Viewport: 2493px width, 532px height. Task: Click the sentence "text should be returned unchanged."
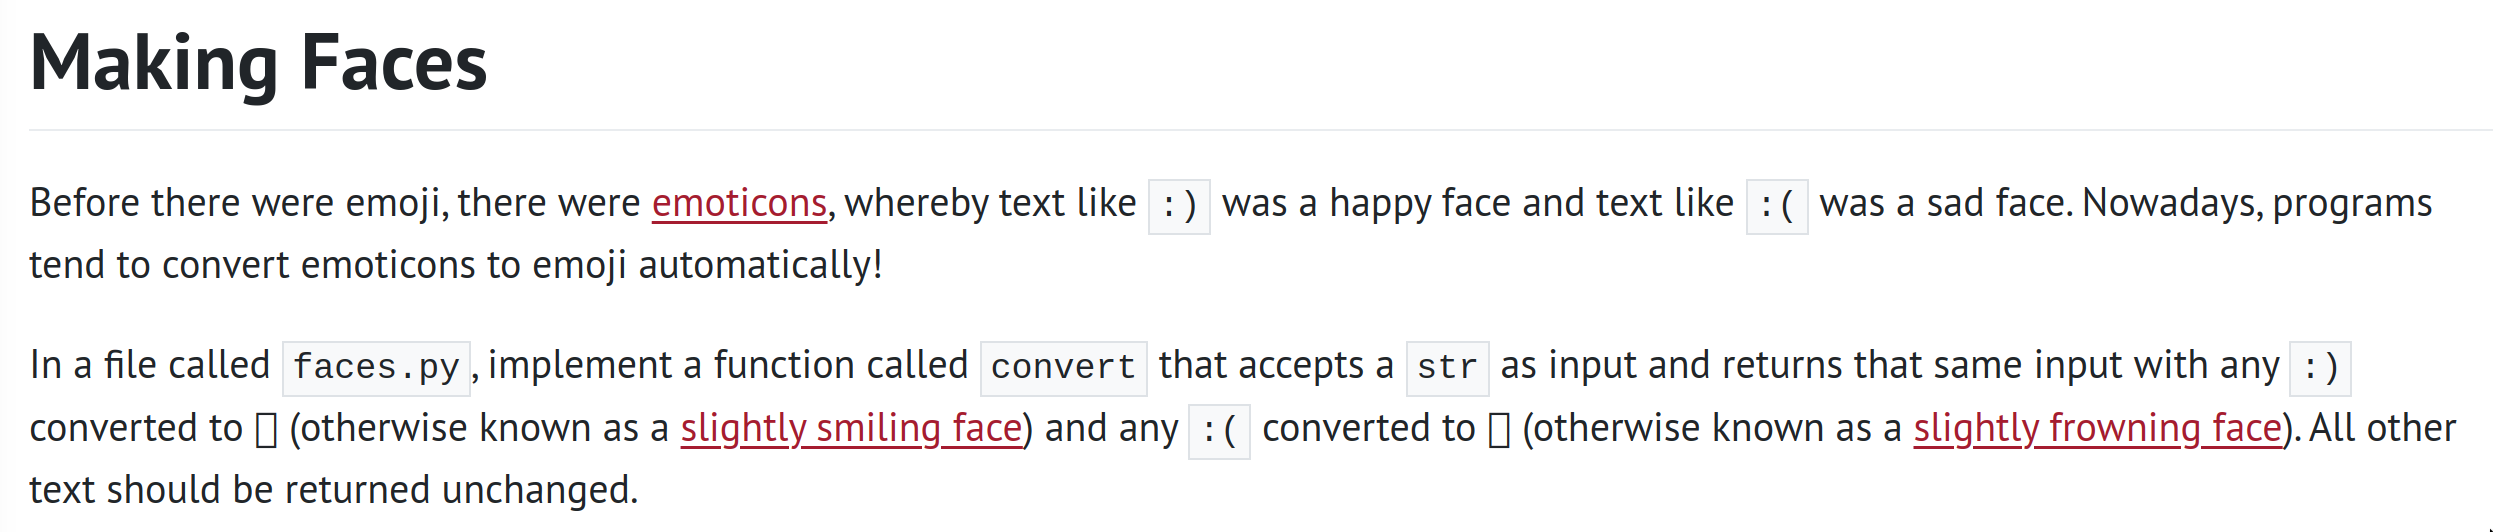point(333,490)
